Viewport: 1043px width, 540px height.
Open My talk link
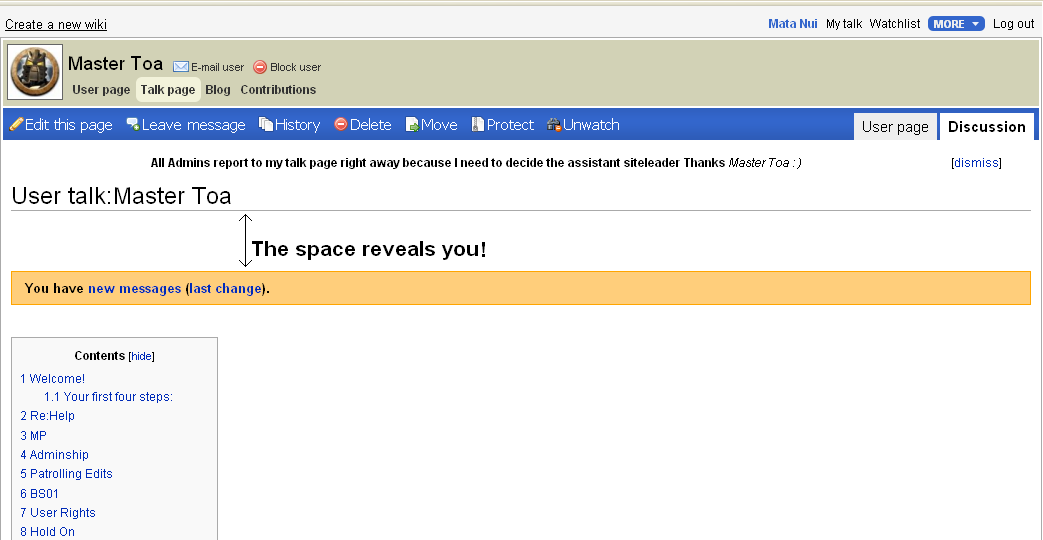click(843, 24)
